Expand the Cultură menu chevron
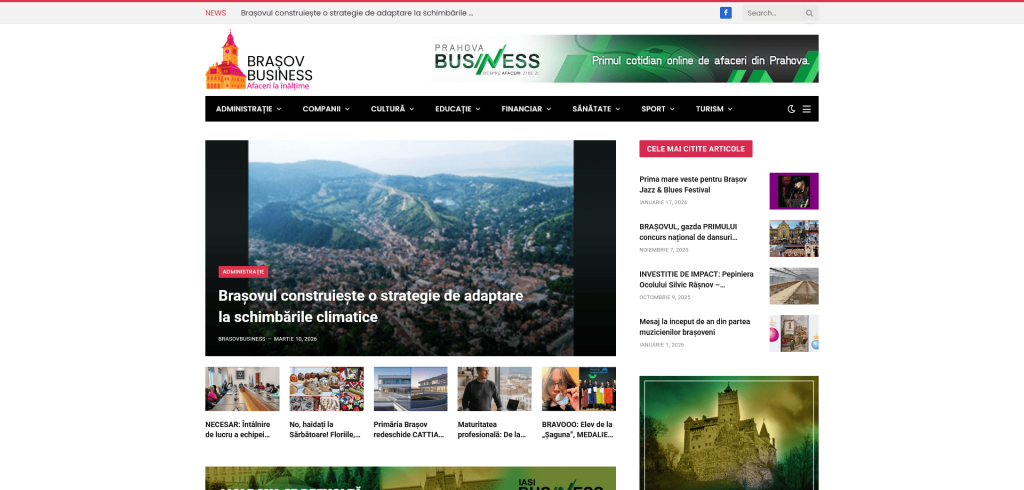 [412, 109]
